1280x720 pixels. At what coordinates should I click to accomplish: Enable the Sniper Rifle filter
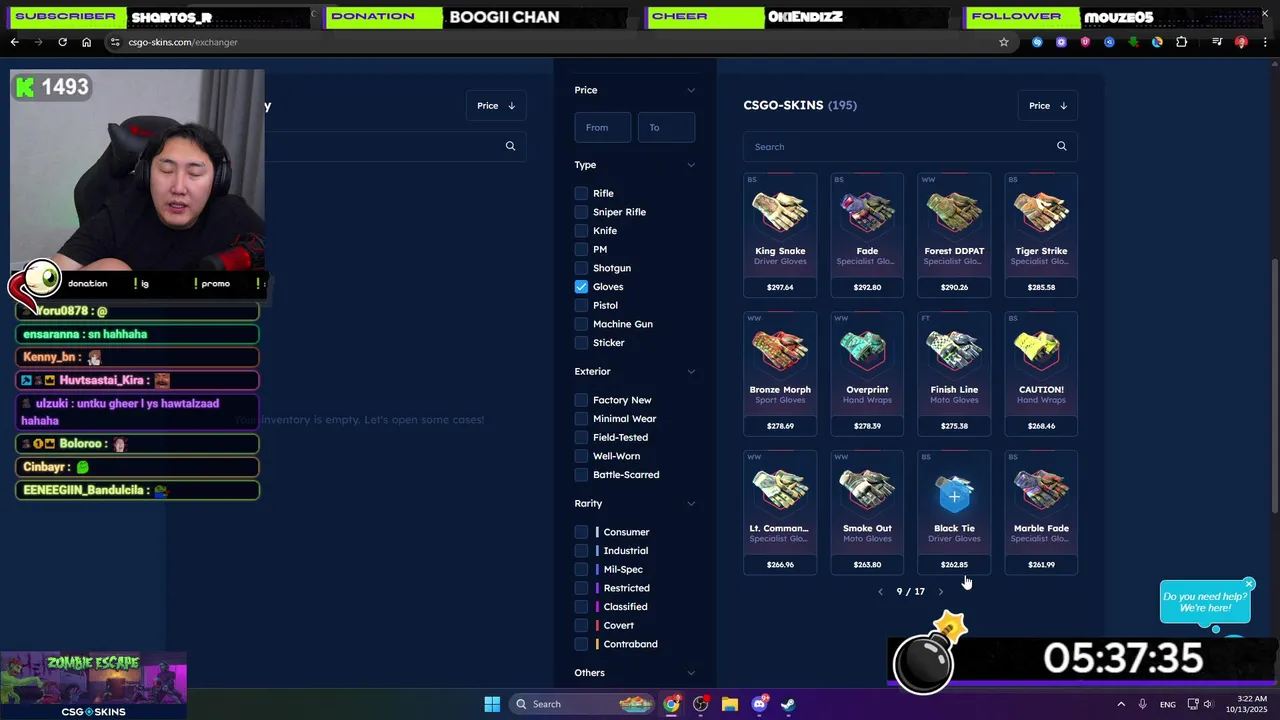pos(581,212)
